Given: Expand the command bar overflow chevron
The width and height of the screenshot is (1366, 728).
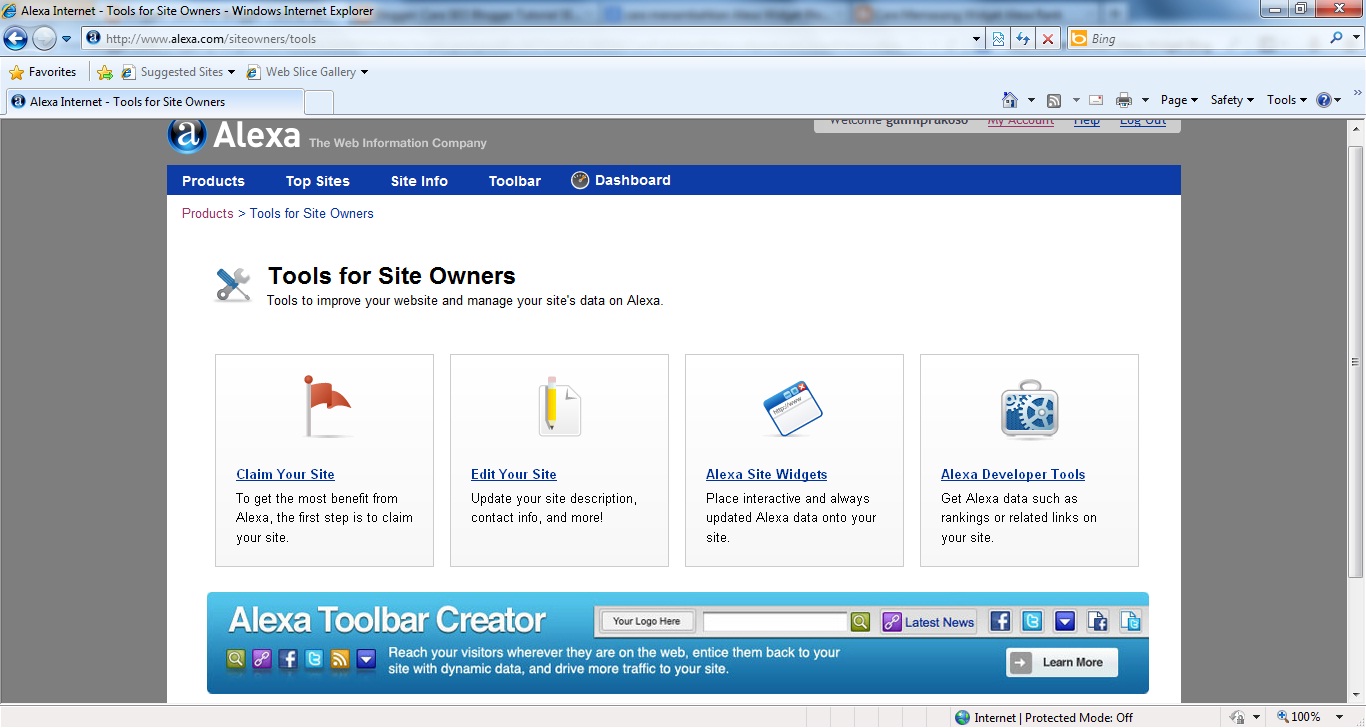Looking at the screenshot, I should point(1357,92).
